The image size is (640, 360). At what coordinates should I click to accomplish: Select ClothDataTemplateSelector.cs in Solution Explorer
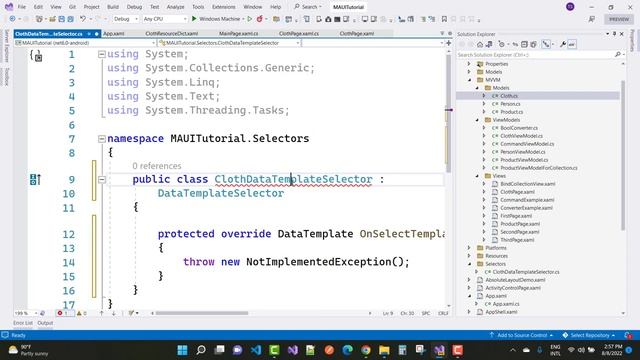coord(525,272)
